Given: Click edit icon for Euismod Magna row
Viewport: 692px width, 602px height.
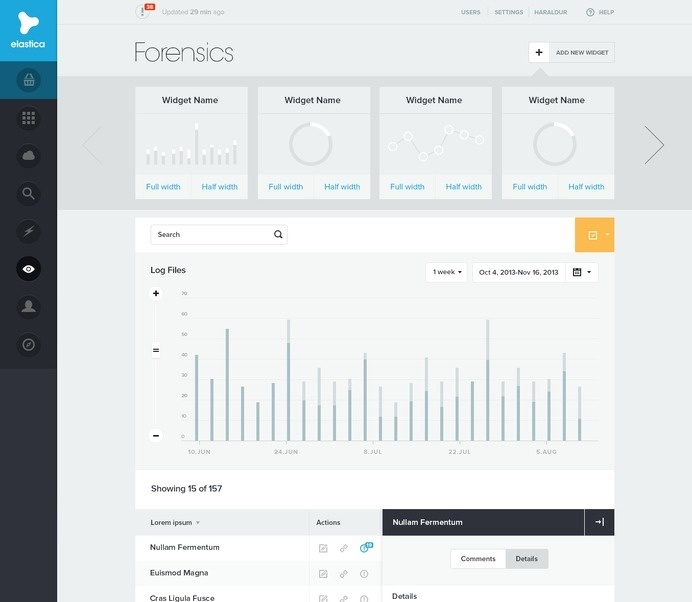Looking at the screenshot, I should [323, 574].
